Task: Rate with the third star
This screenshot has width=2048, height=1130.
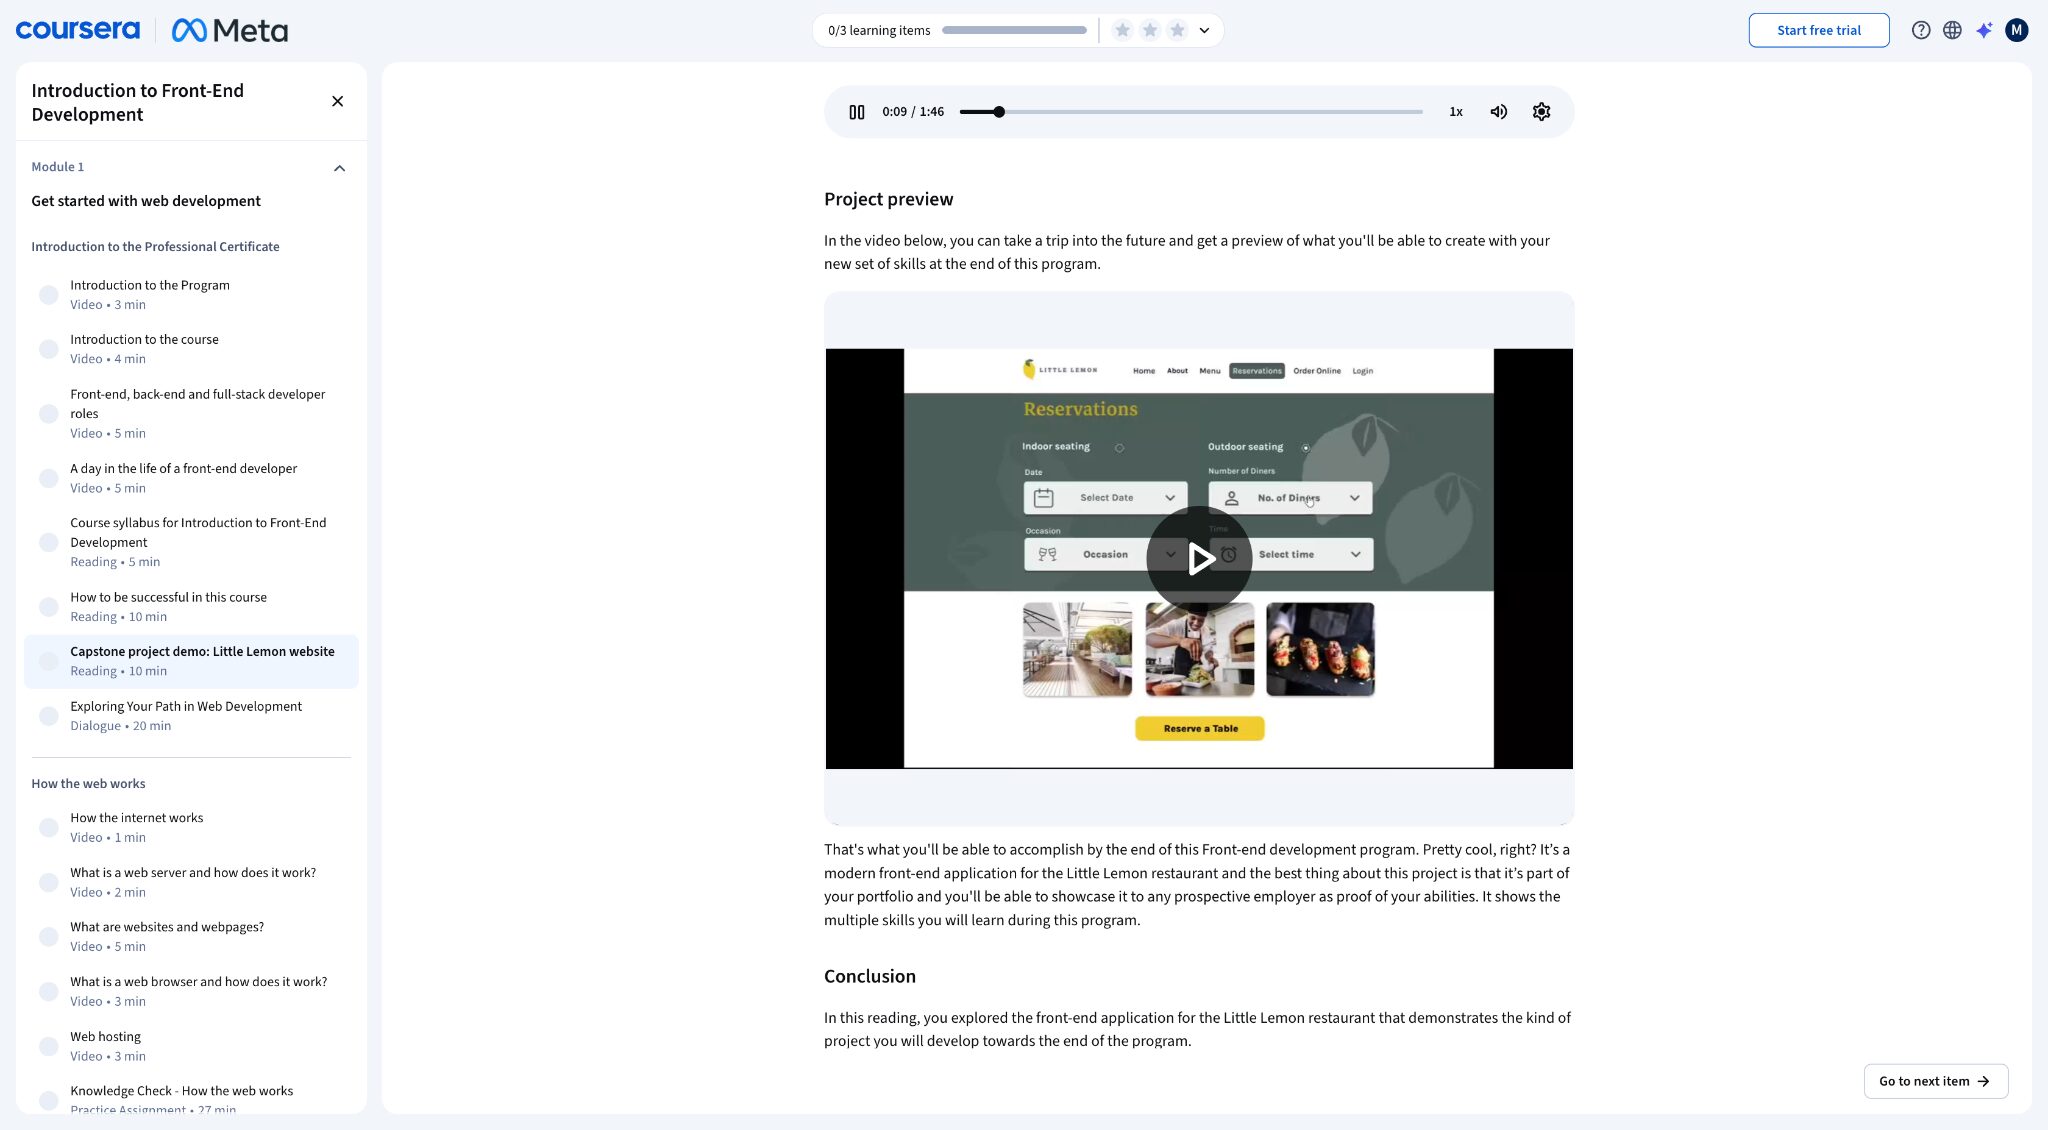Action: (1177, 30)
